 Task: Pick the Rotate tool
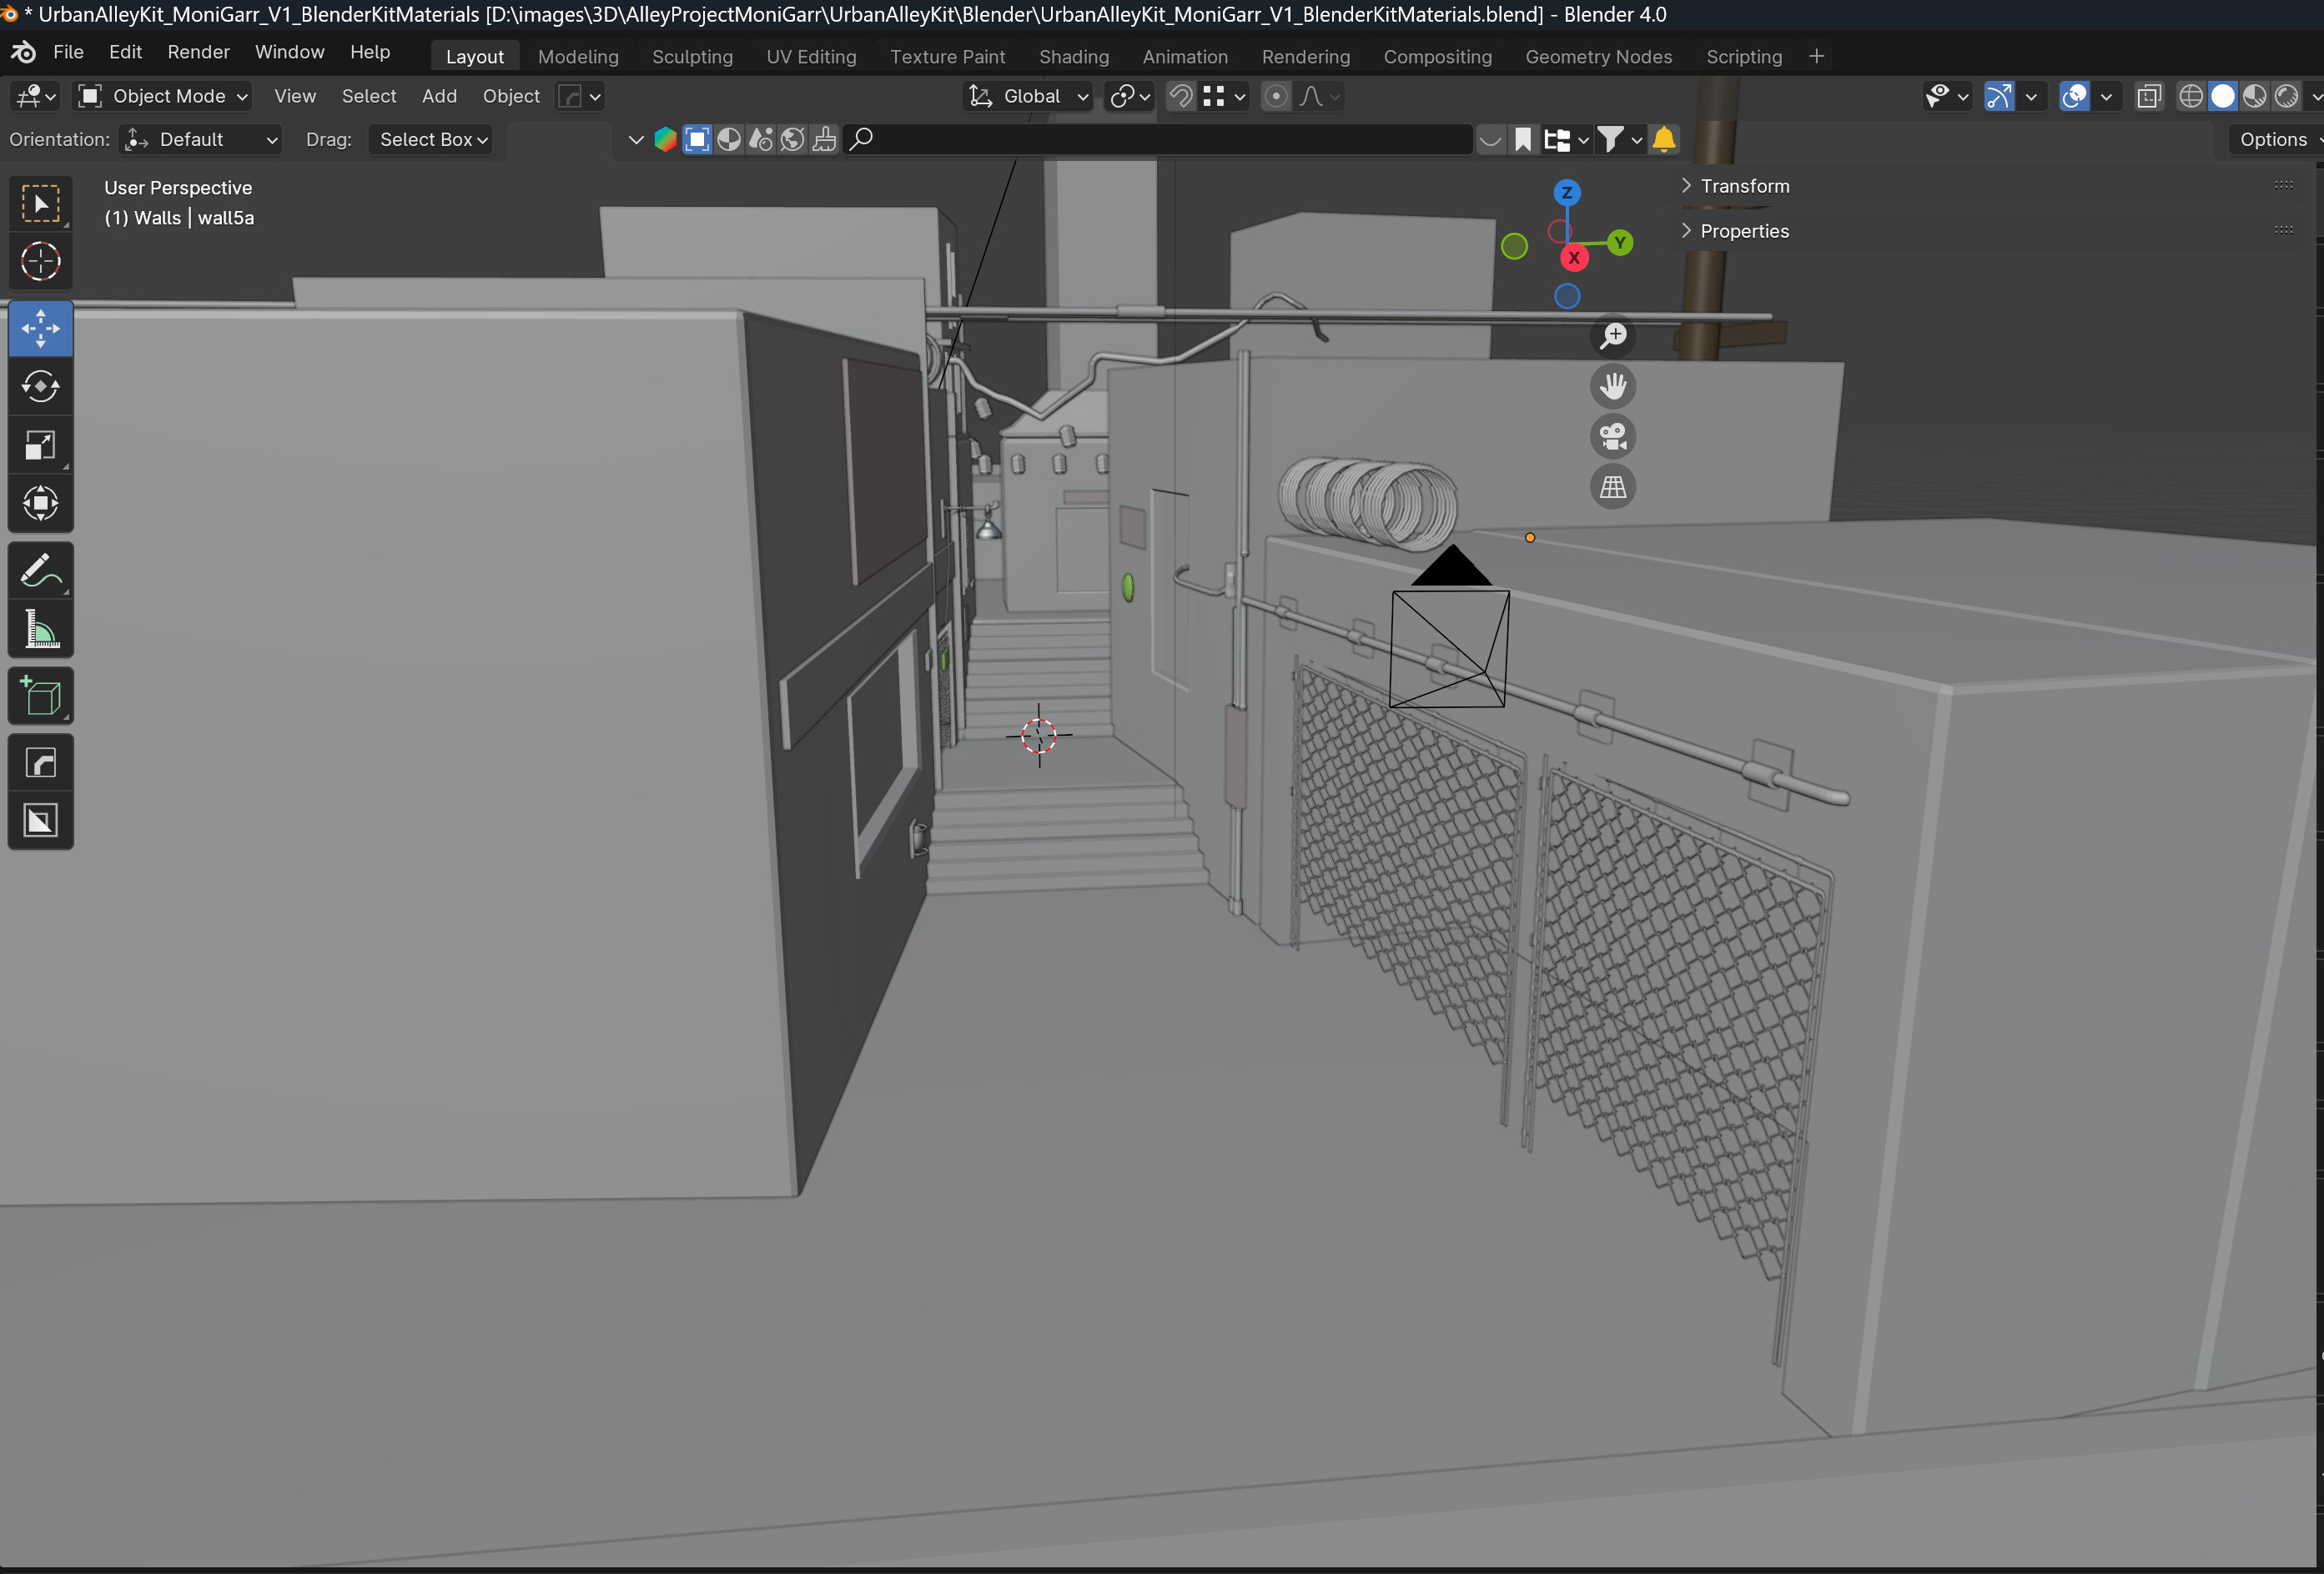41,386
